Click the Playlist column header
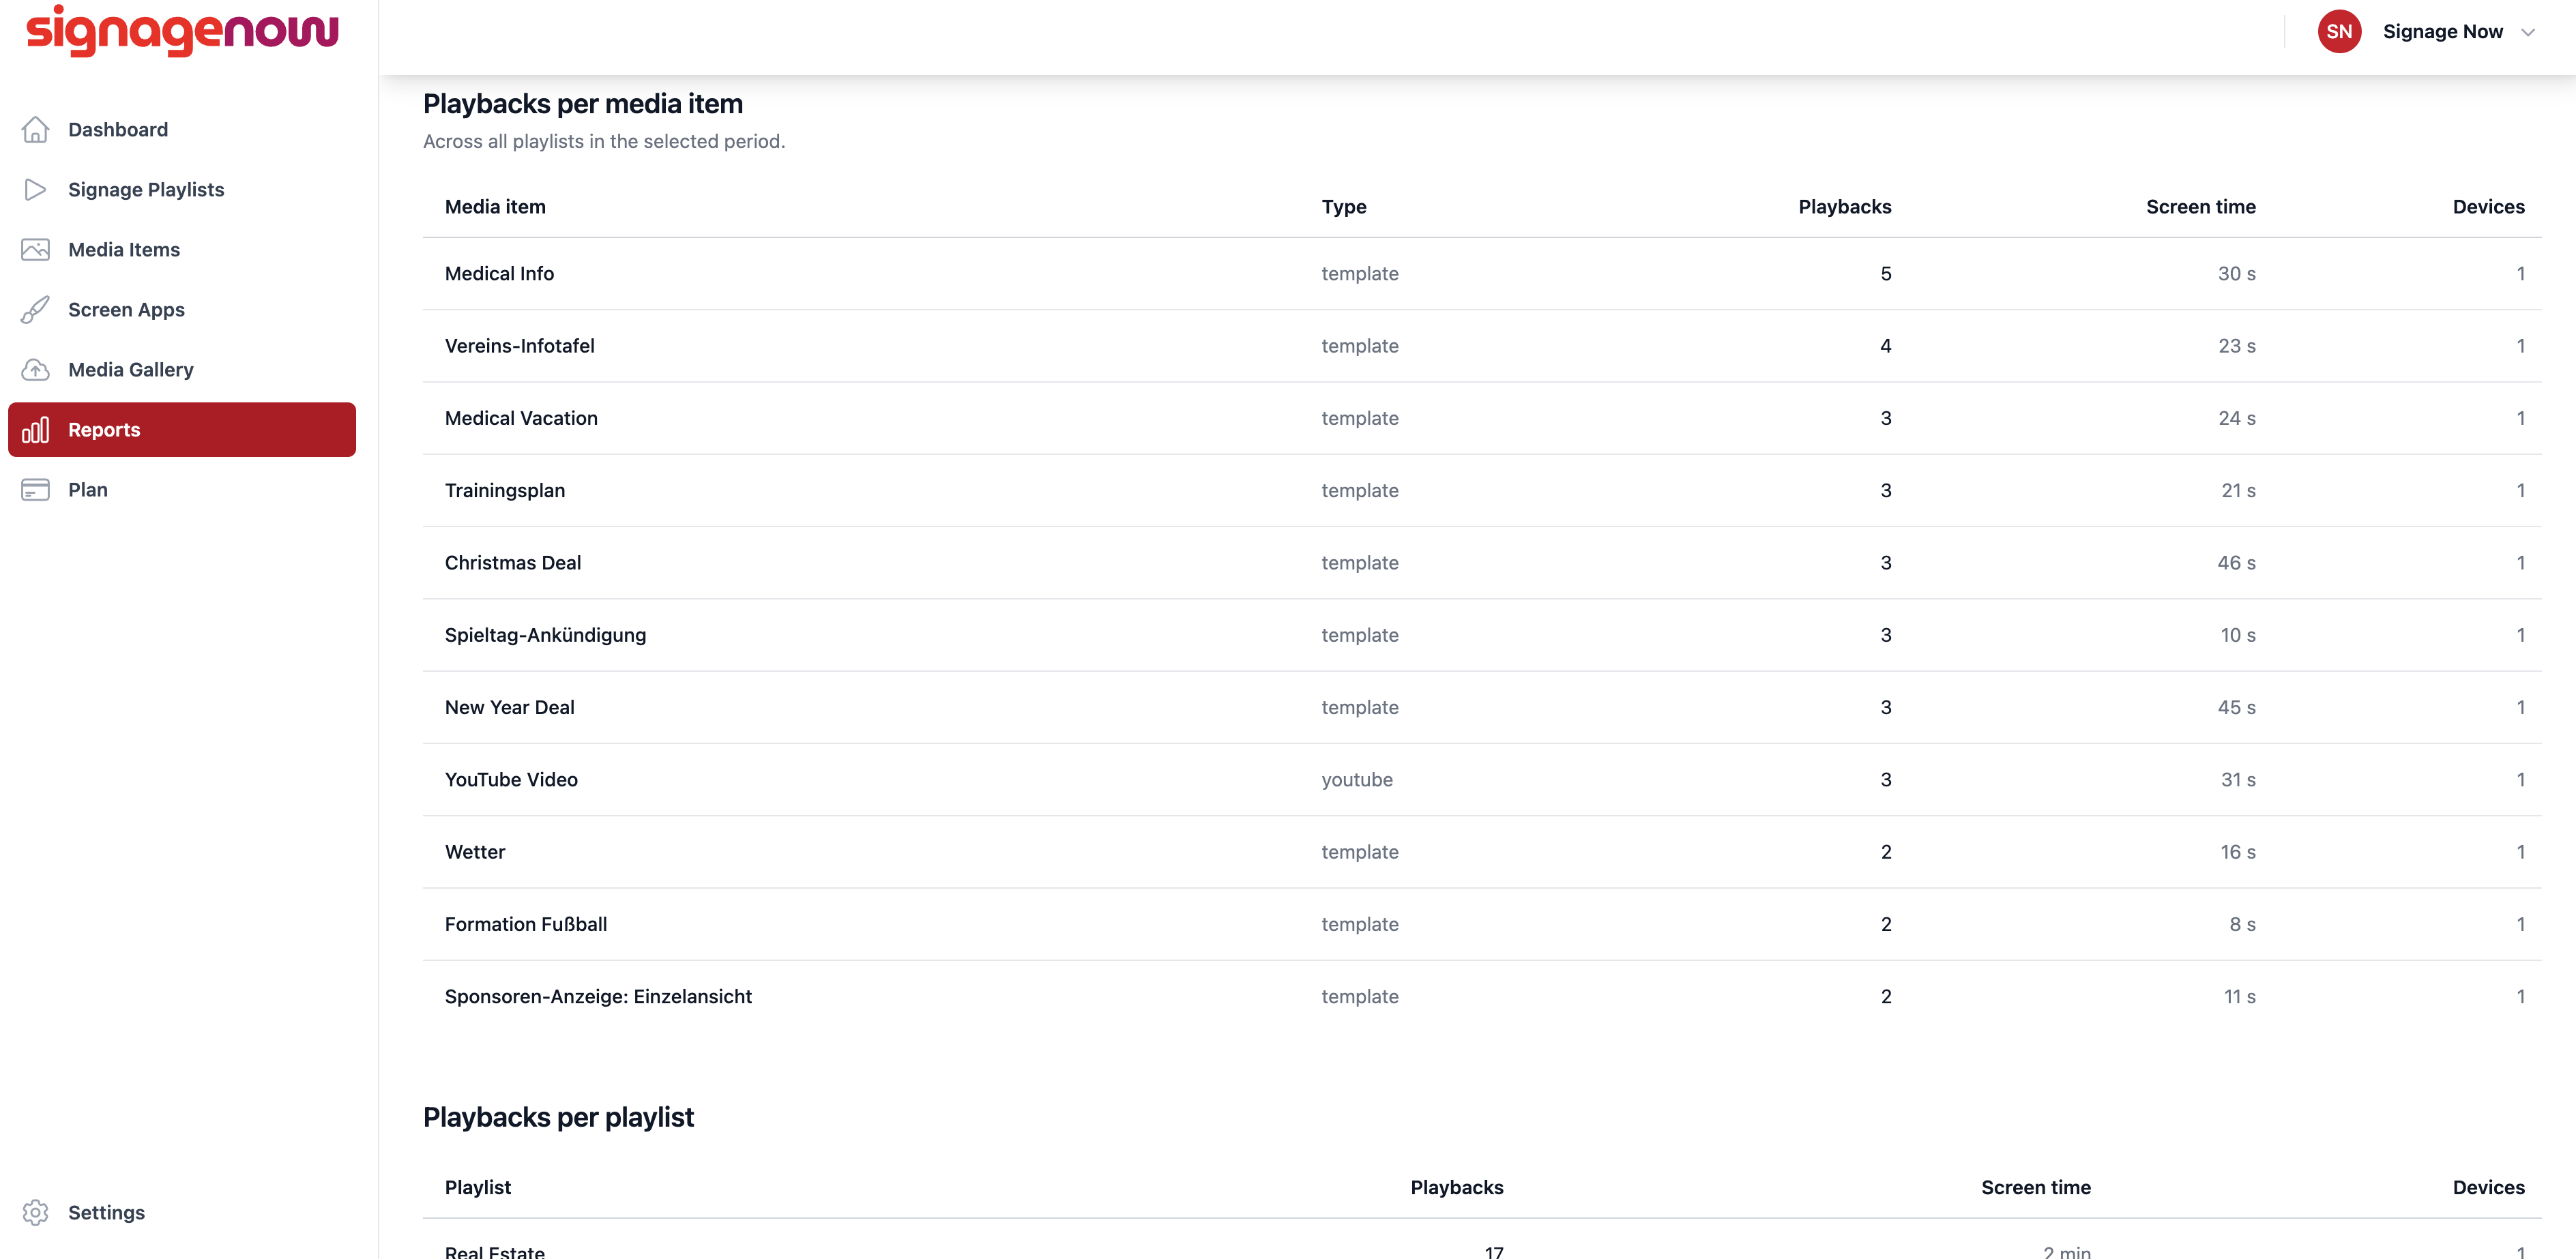Viewport: 2576px width, 1259px height. pos(477,1188)
